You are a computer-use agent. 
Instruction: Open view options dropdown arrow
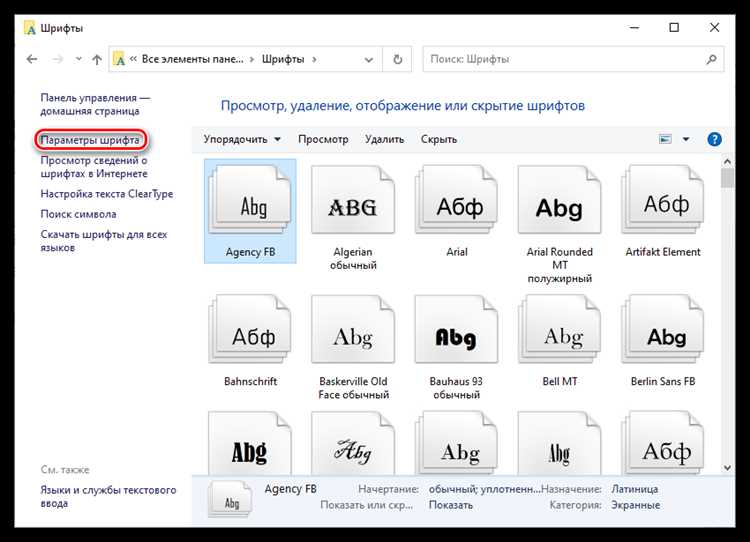685,139
